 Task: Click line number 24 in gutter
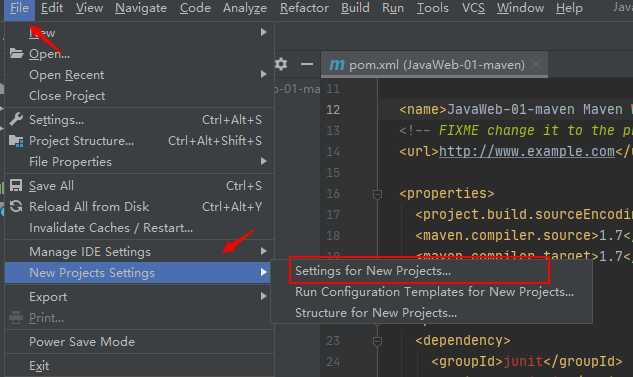[x=333, y=362]
